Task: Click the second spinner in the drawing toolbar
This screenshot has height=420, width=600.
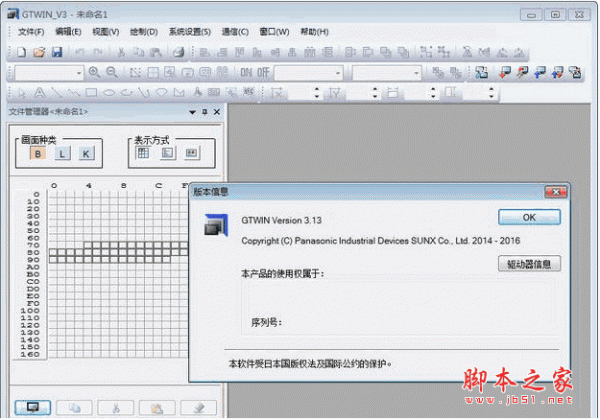Action: [x=375, y=93]
